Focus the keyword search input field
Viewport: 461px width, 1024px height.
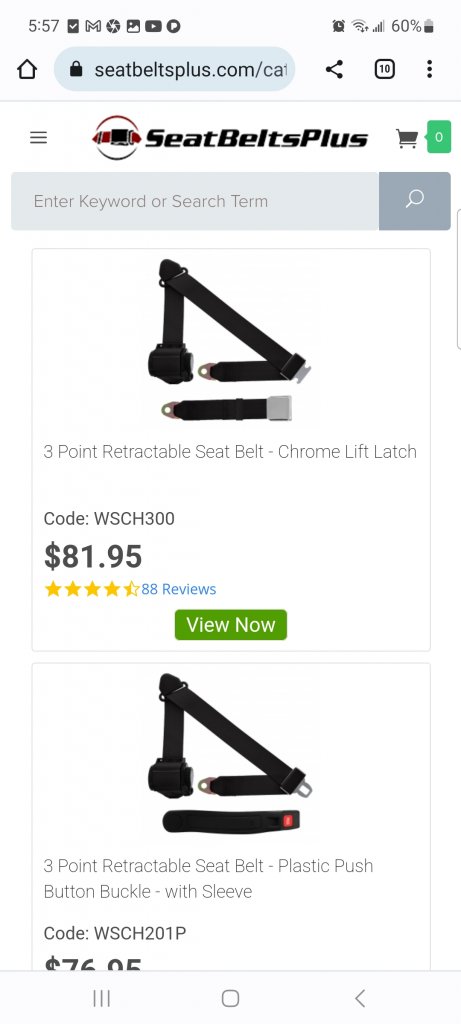tap(195, 200)
